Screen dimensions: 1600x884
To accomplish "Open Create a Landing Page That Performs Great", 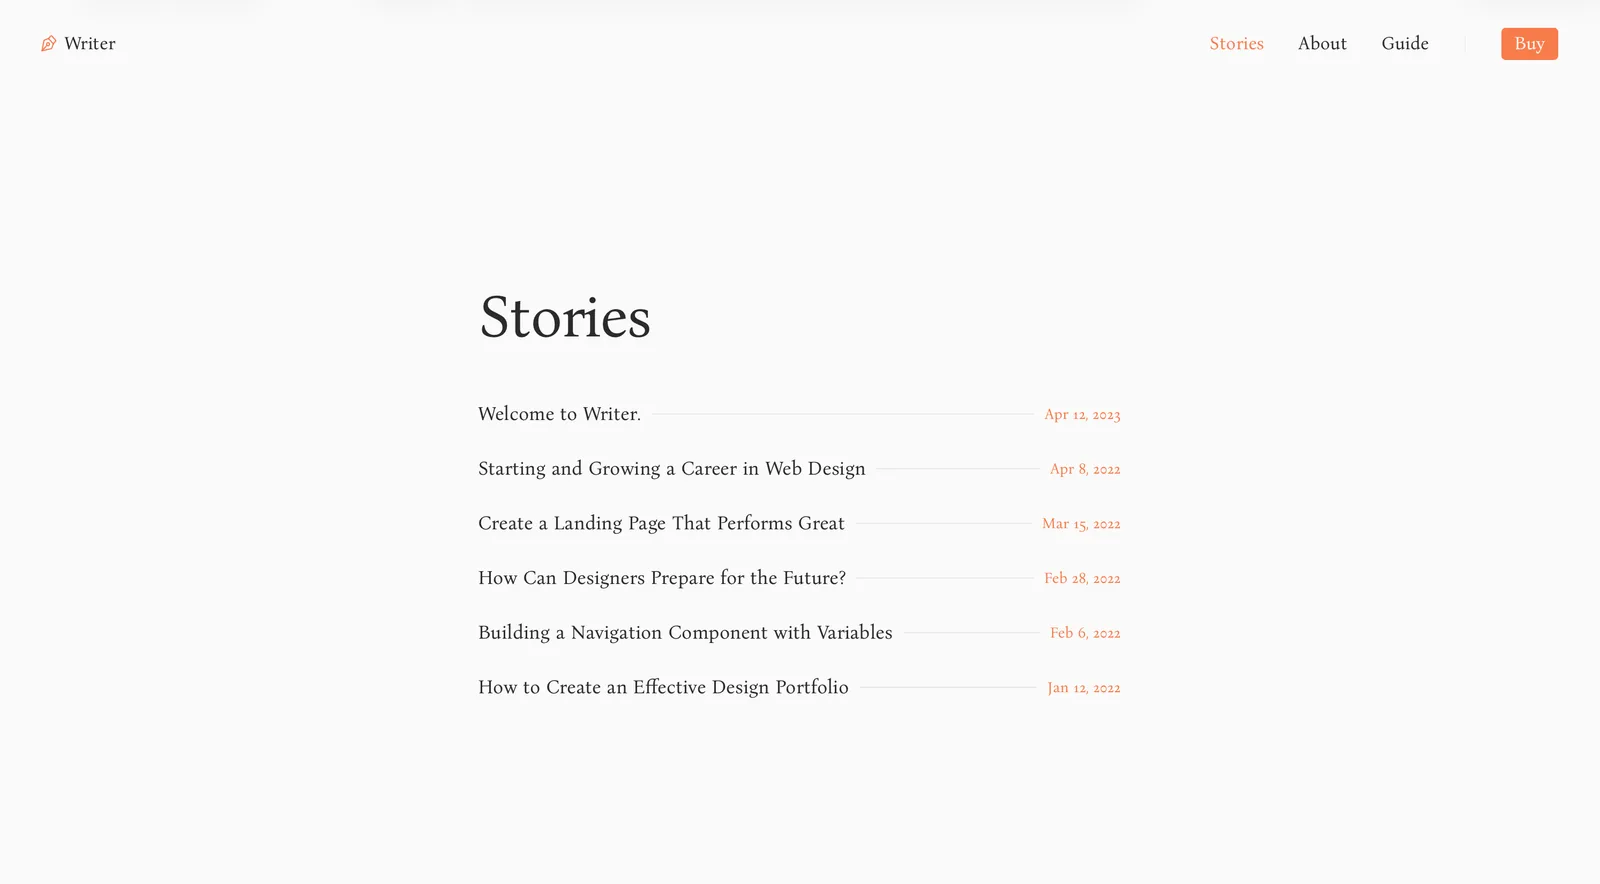I will pos(661,523).
